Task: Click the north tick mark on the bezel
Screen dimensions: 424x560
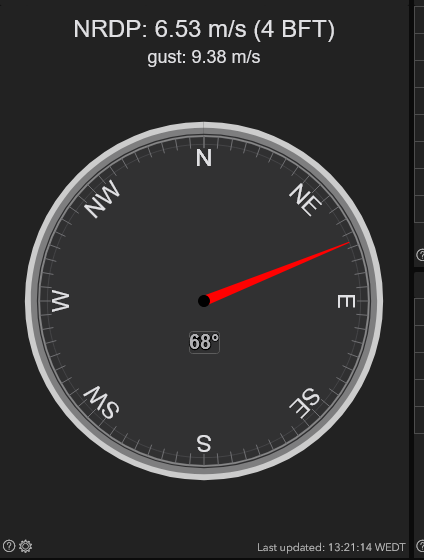Action: tap(204, 131)
